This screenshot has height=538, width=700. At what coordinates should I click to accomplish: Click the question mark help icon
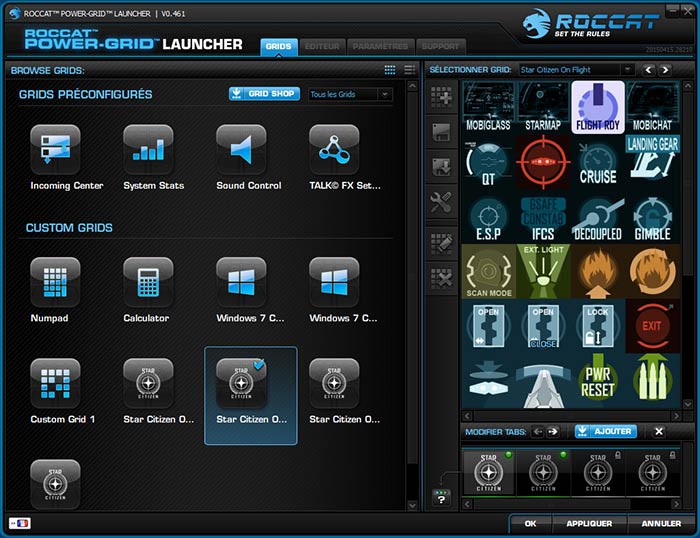pyautogui.click(x=442, y=498)
